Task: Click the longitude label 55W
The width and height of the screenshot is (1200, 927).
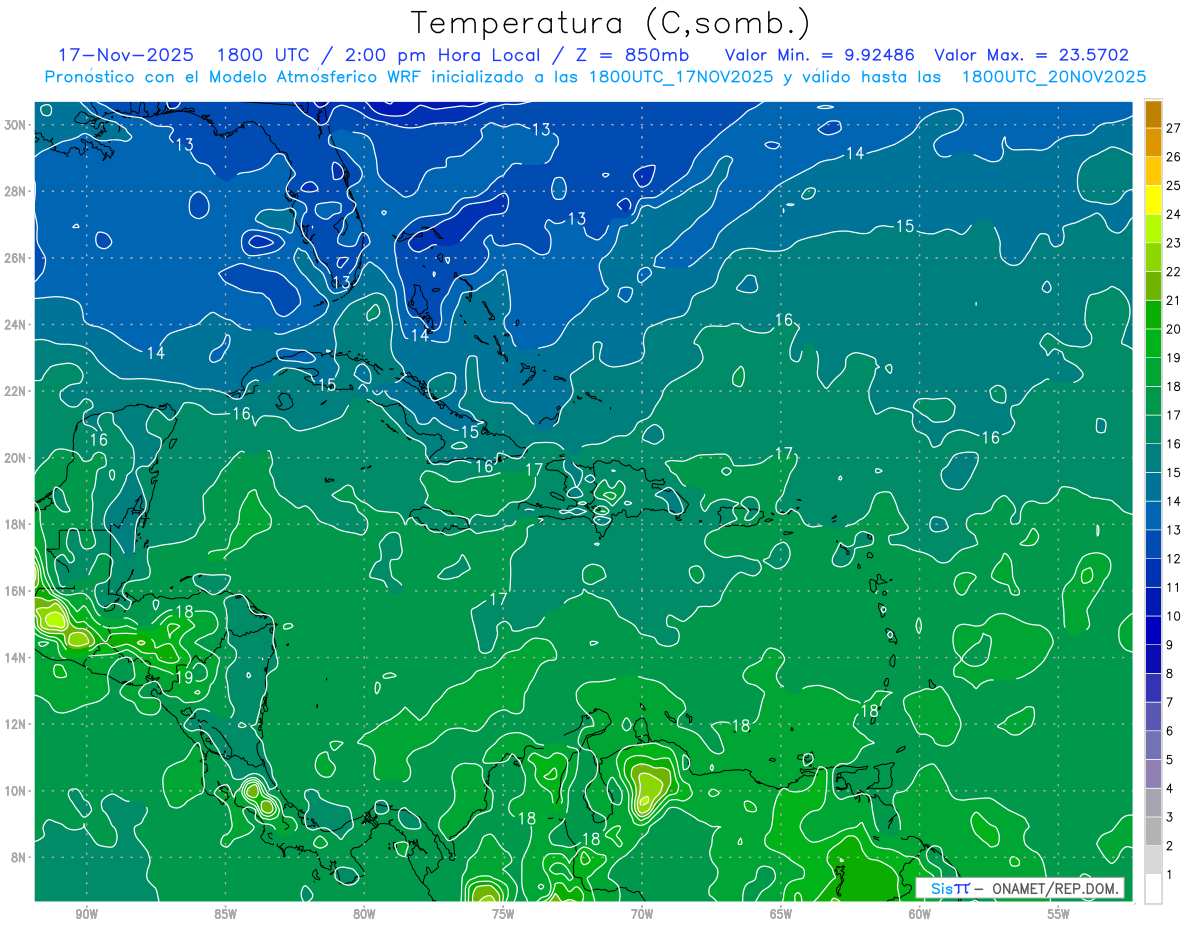Action: tap(1059, 914)
